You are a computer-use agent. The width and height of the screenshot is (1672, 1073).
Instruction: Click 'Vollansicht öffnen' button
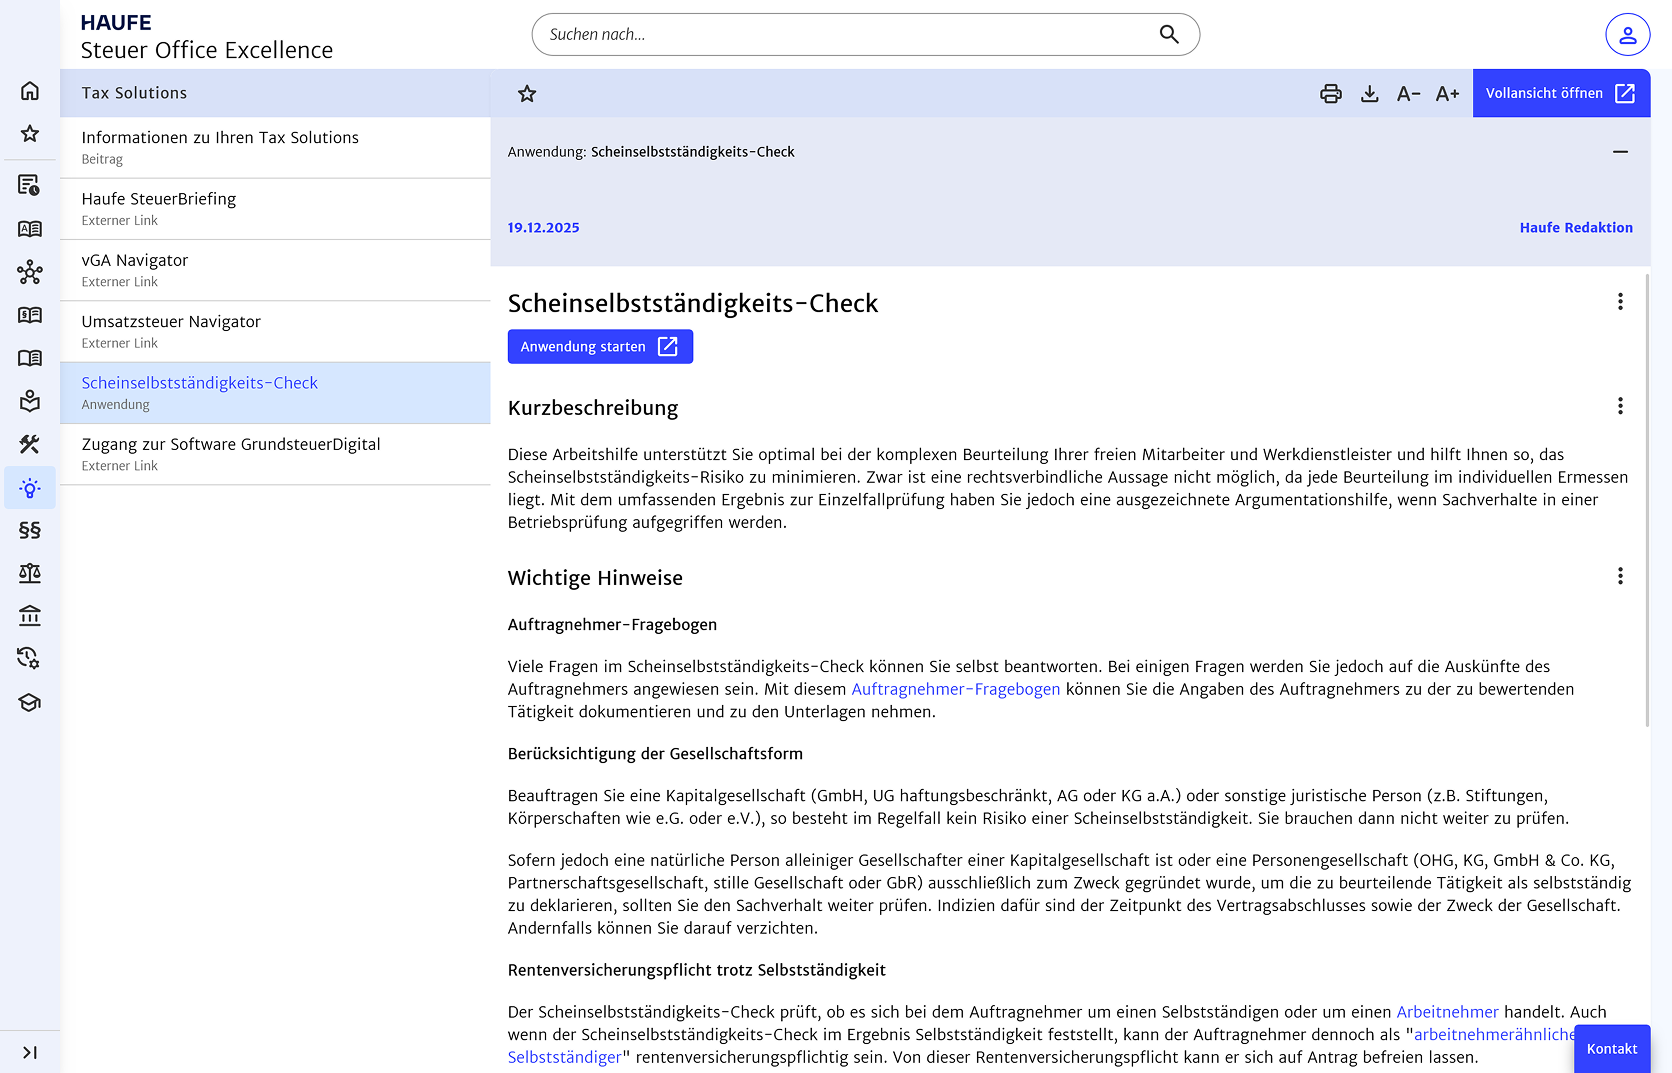1561,94
